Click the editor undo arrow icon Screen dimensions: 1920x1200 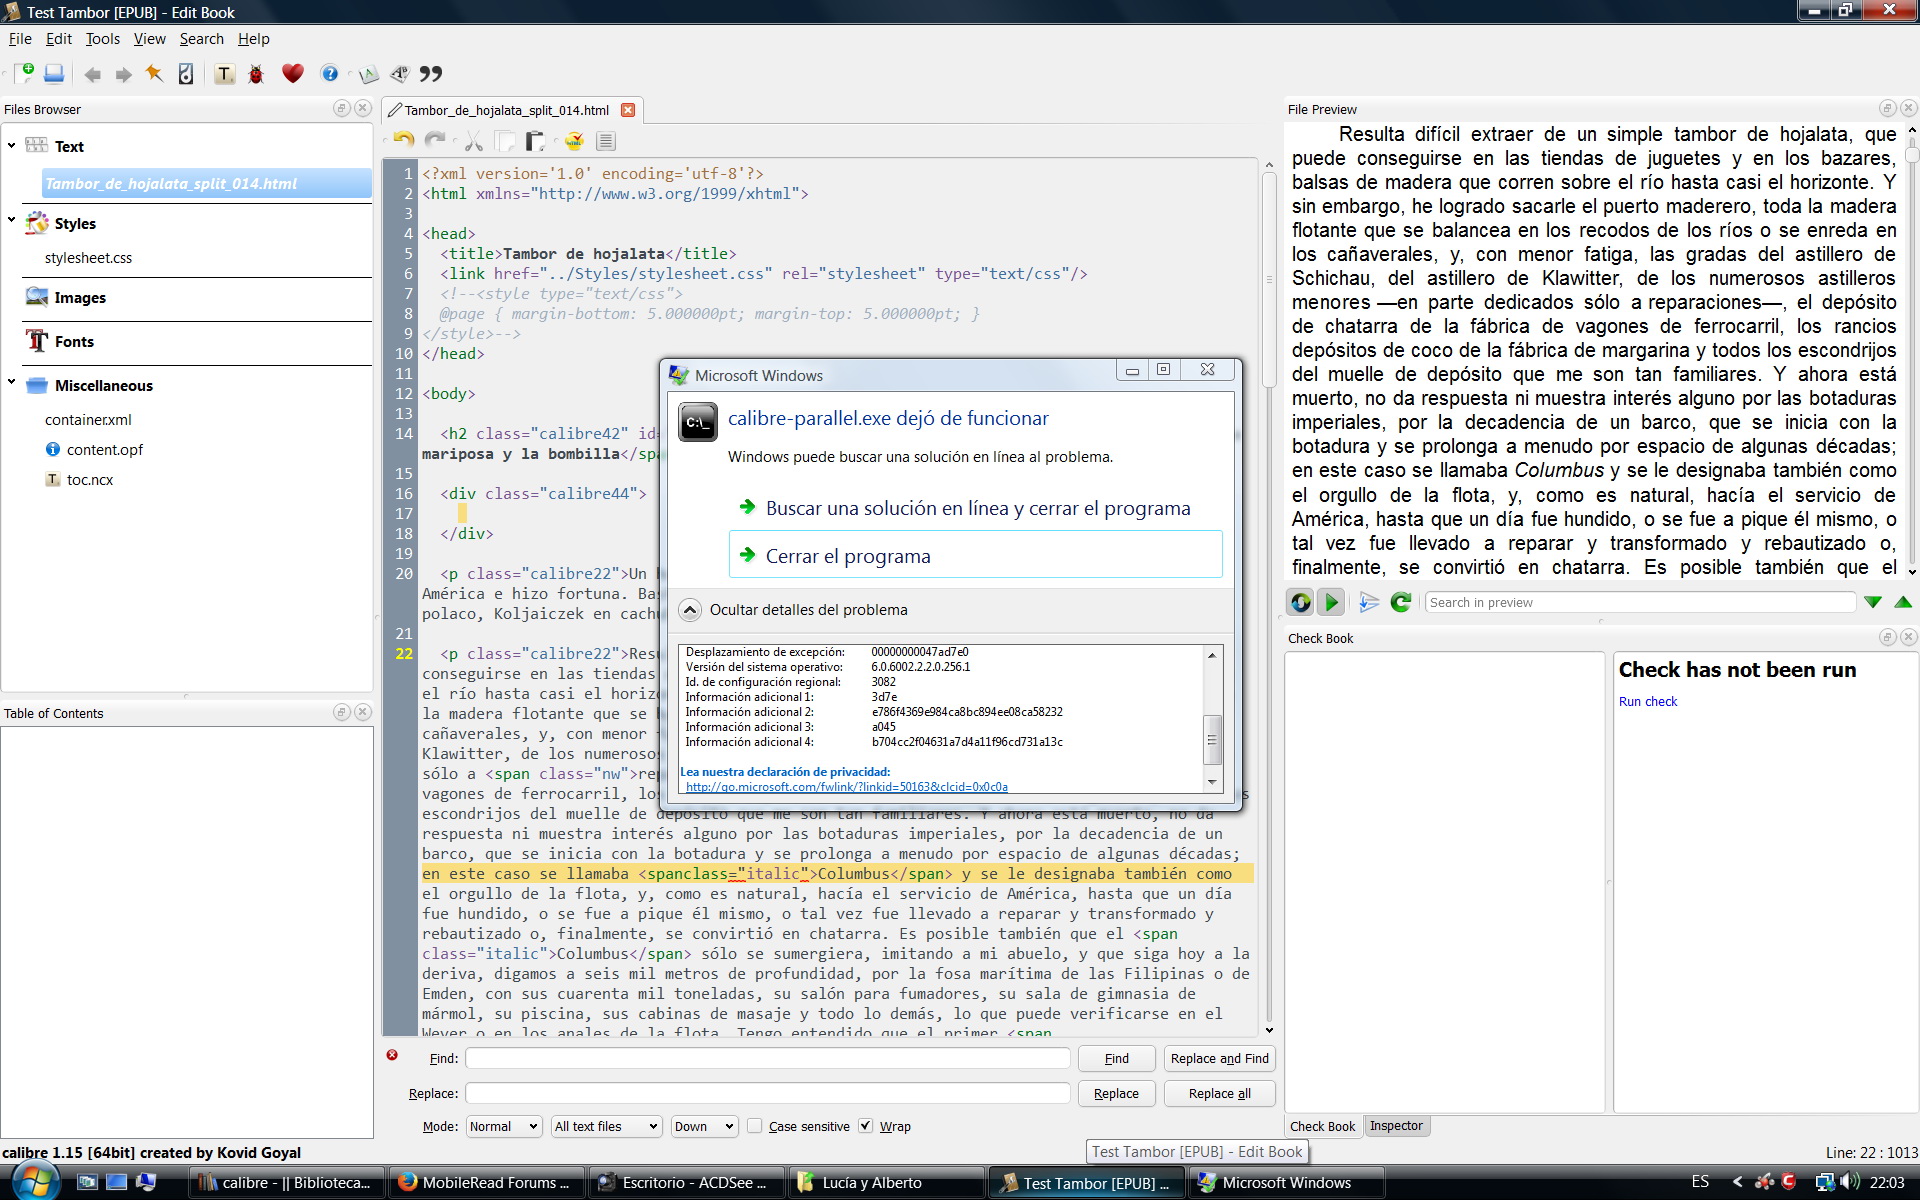(404, 141)
